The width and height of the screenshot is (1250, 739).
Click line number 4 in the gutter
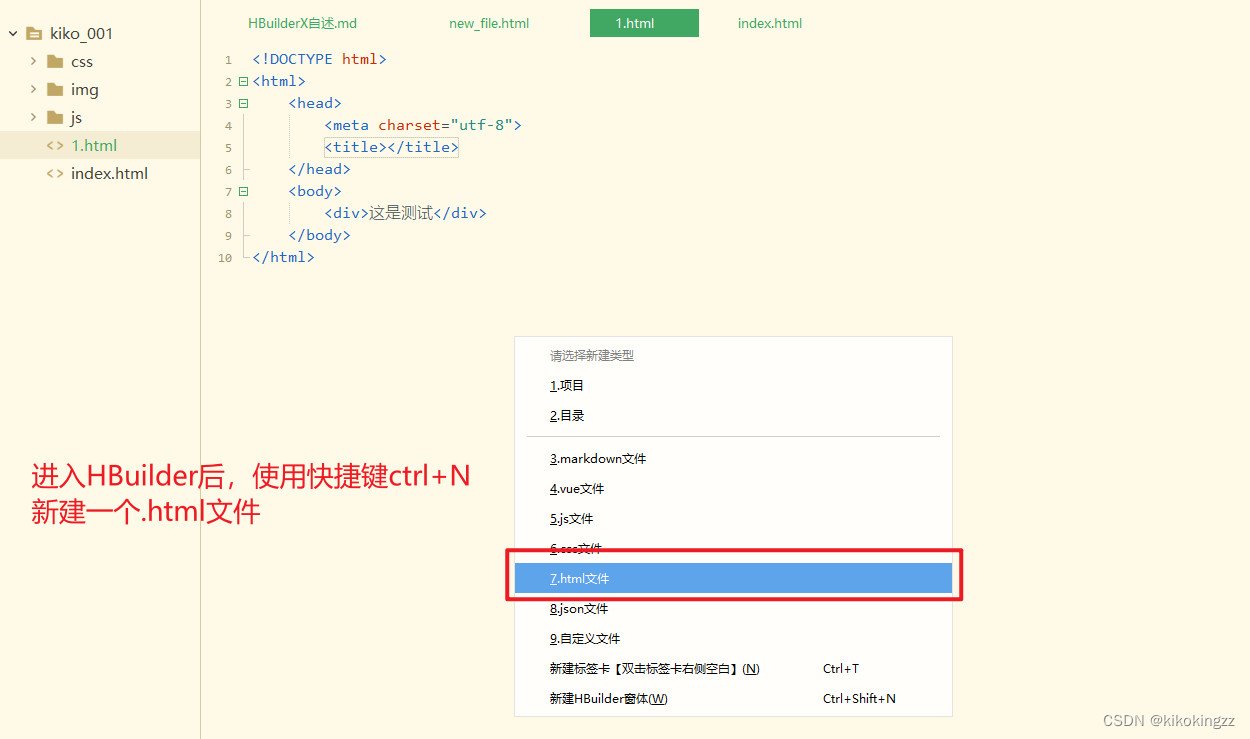click(228, 126)
